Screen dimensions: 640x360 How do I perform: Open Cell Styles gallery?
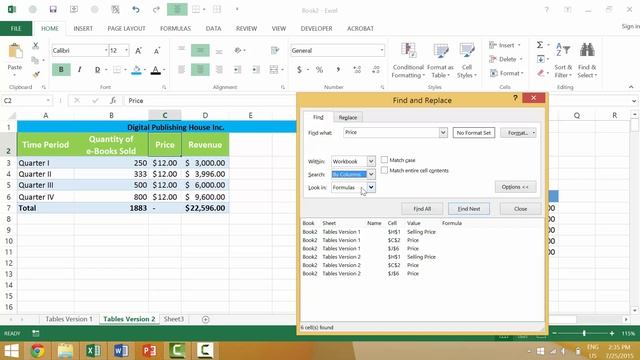coord(467,60)
